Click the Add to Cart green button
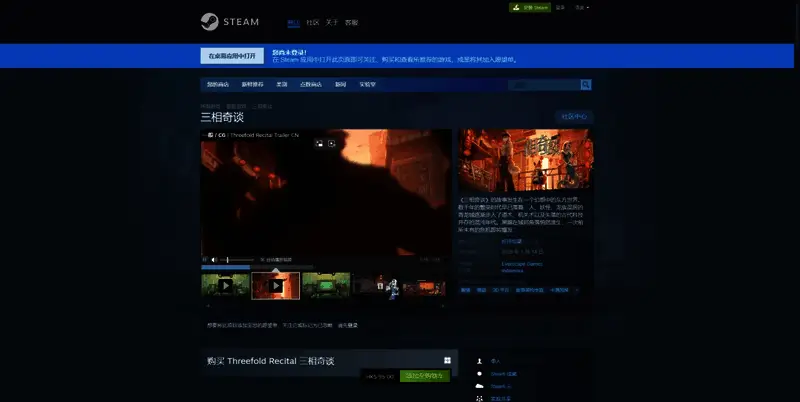The height and width of the screenshot is (402, 800). click(424, 376)
